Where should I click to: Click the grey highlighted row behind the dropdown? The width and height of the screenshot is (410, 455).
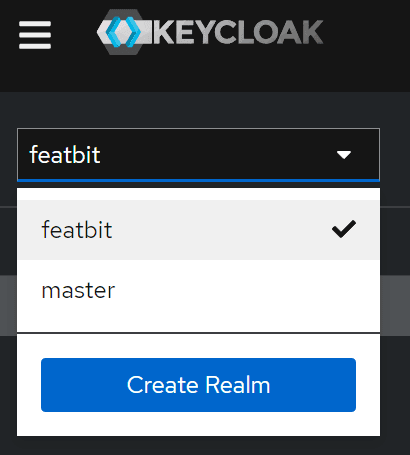395,306
